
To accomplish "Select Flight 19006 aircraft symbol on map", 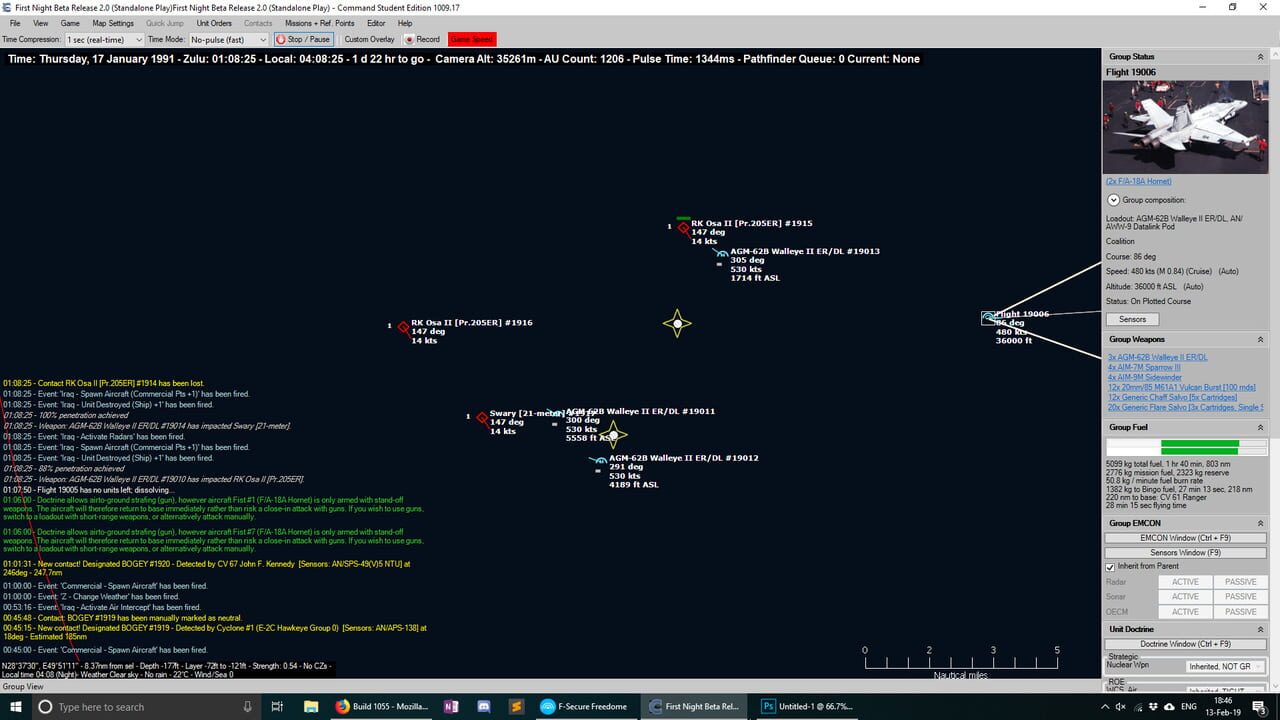I will click(x=986, y=317).
